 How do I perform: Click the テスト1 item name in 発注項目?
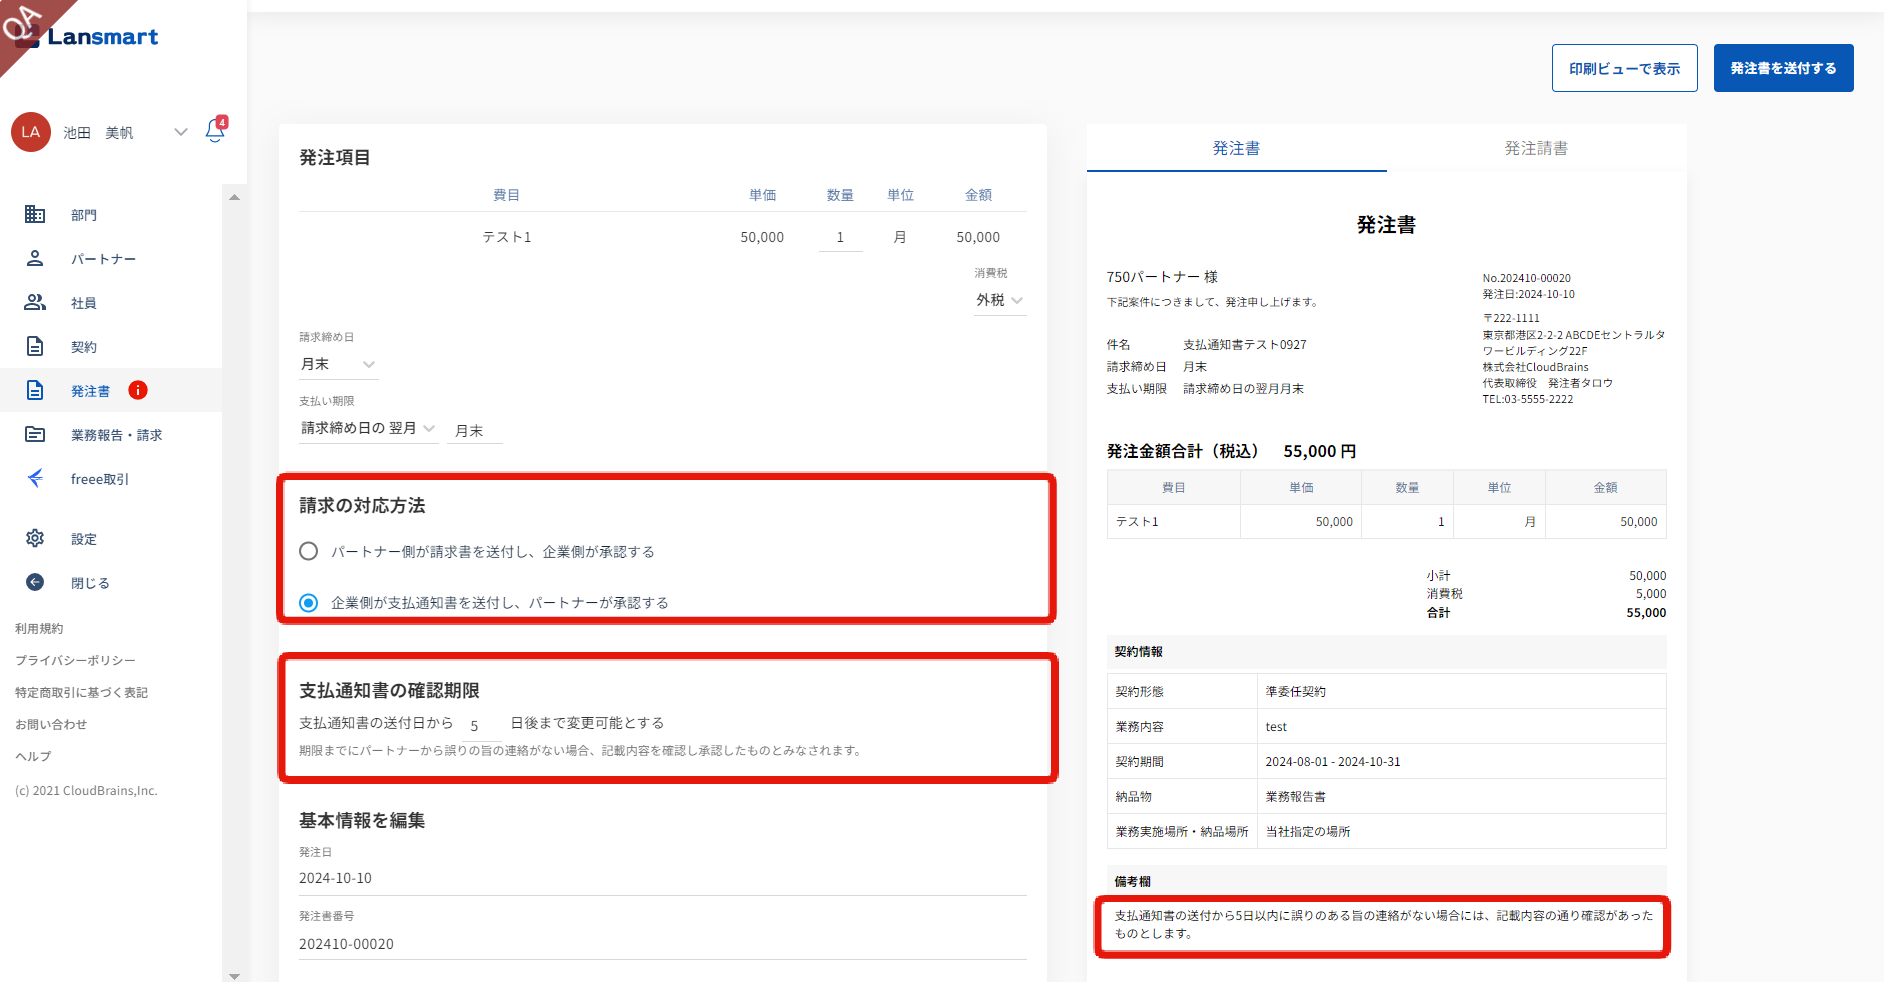coord(507,237)
